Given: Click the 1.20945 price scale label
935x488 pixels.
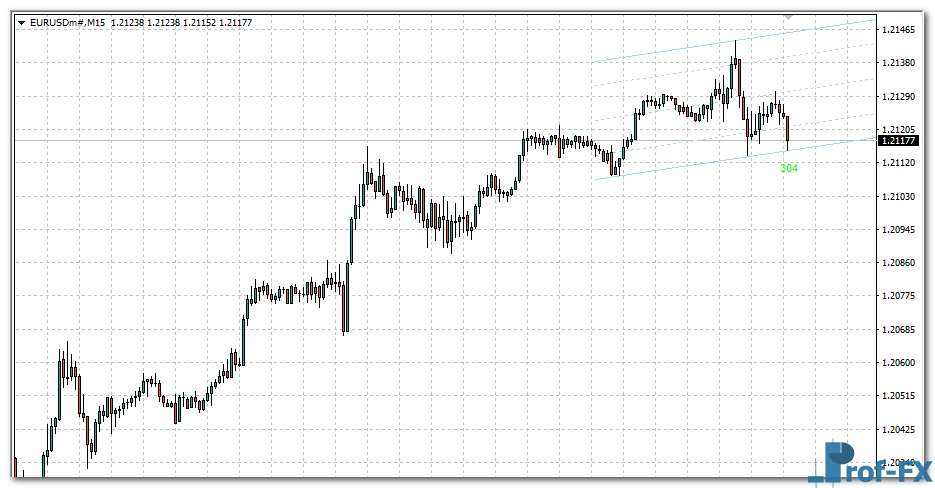Looking at the screenshot, I should click(x=901, y=230).
